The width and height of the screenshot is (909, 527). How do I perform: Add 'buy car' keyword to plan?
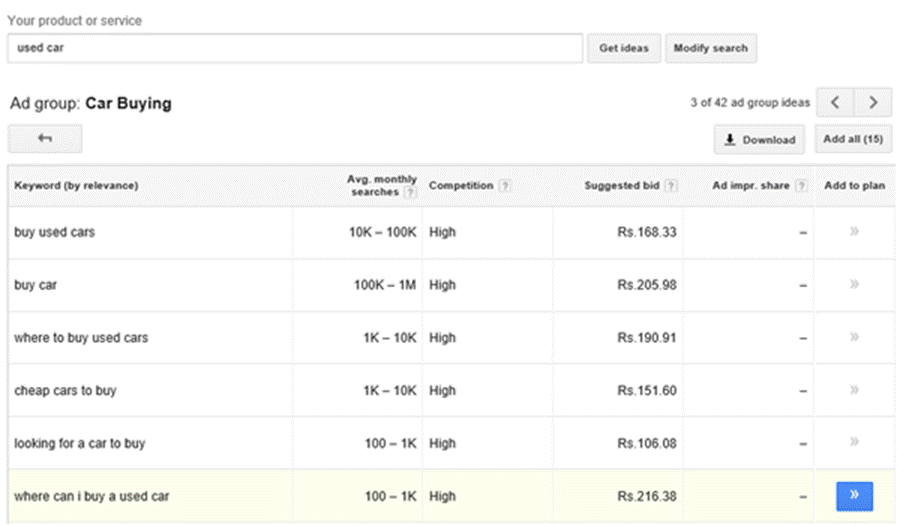tap(854, 285)
